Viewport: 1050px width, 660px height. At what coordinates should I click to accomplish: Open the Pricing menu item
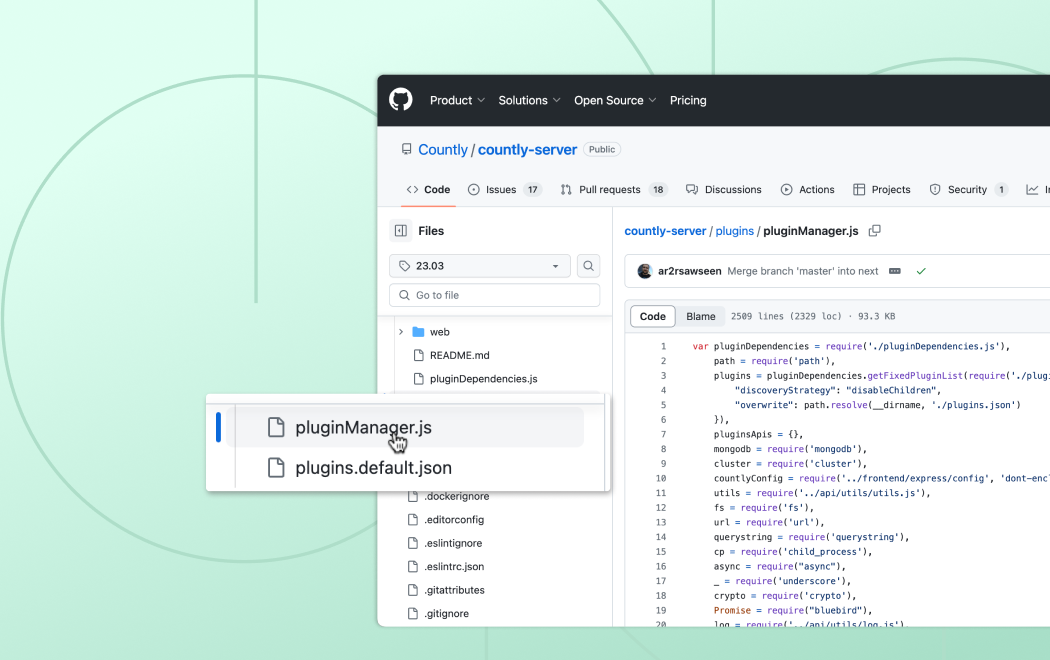click(688, 100)
